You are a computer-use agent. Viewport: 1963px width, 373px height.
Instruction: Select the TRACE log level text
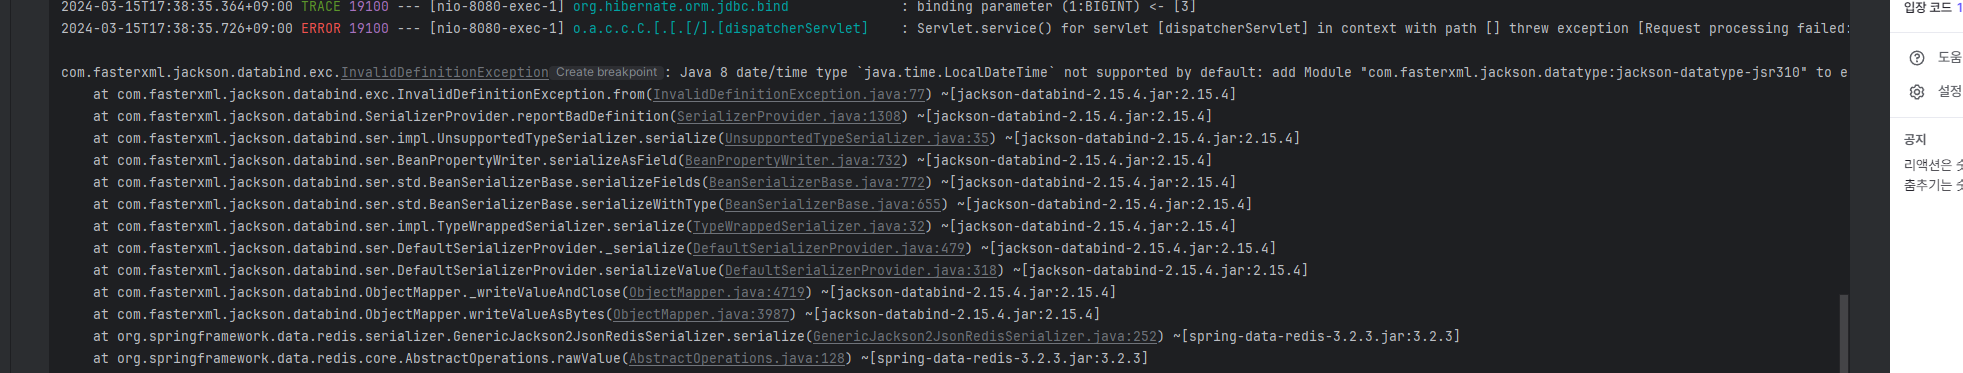pos(321,7)
